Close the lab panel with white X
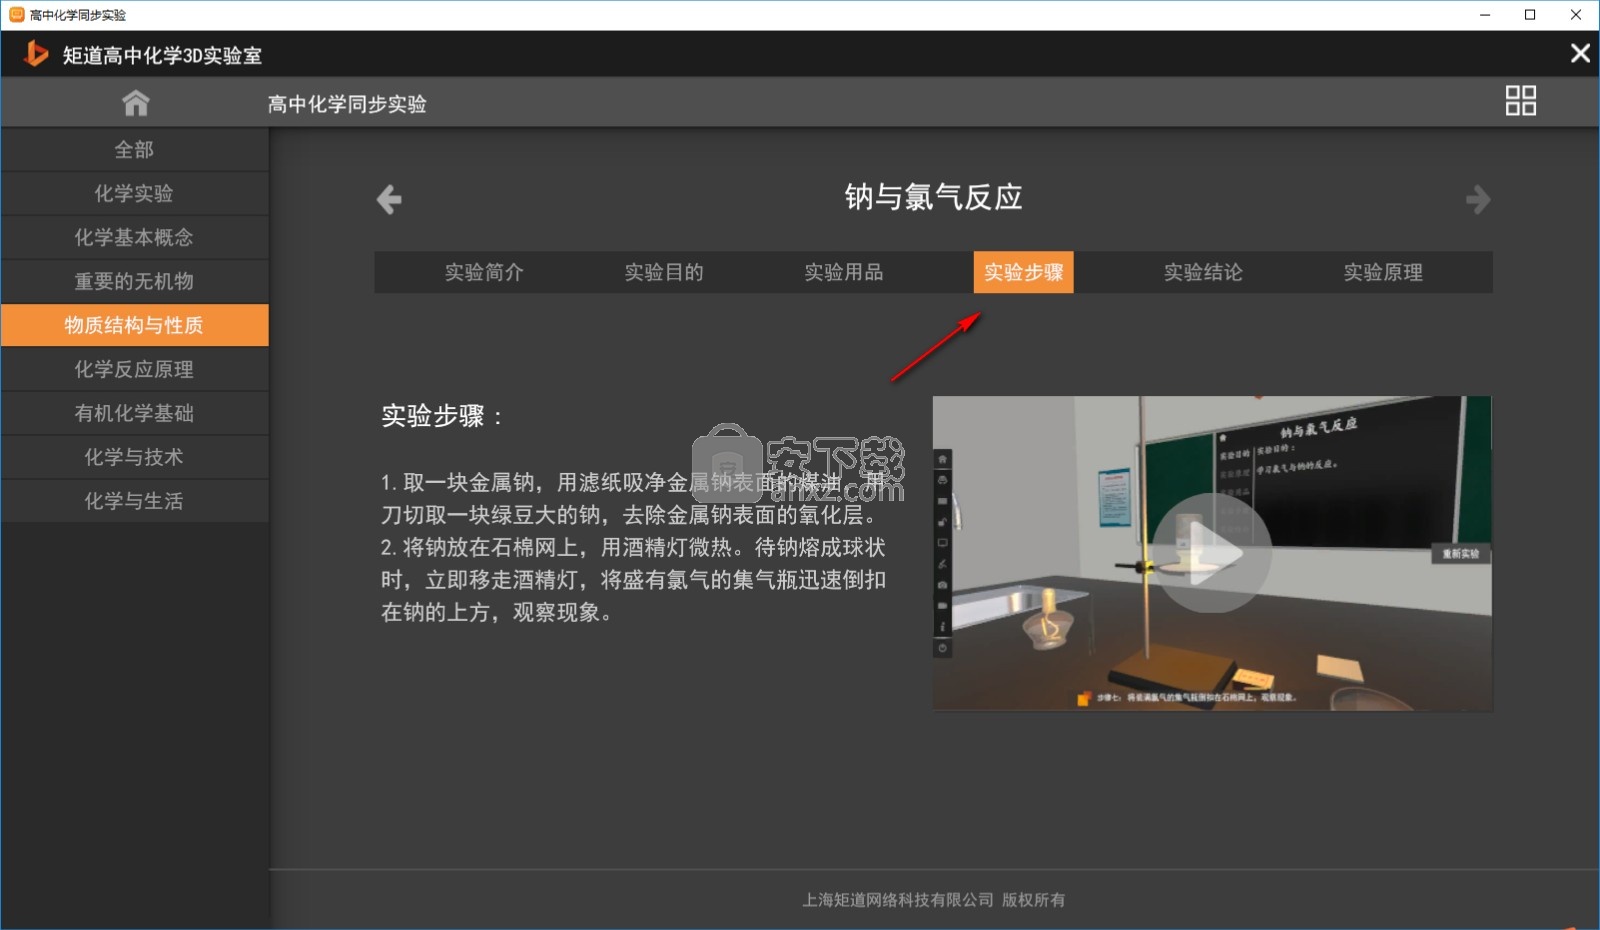Screen dimensions: 1600x930 (x=1580, y=53)
